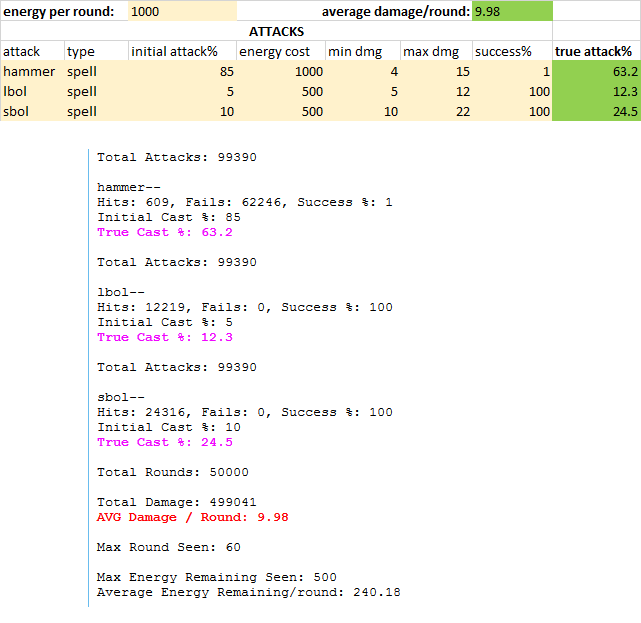Click 'sbol--' heading in the output log

click(121, 397)
